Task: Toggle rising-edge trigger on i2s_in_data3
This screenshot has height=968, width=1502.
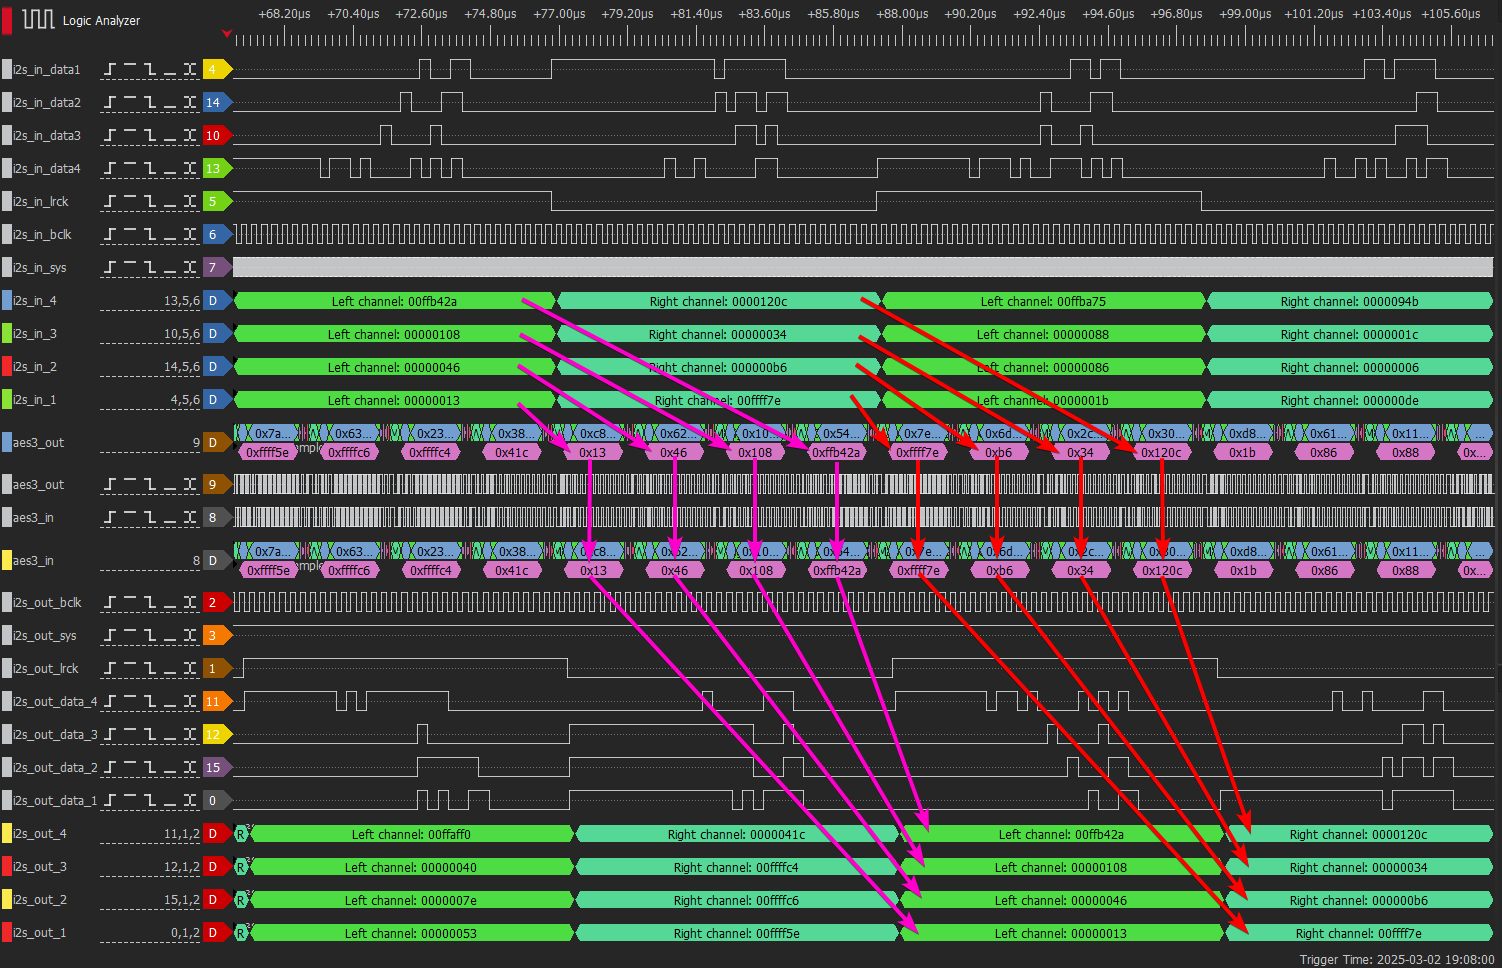Action: tap(110, 136)
